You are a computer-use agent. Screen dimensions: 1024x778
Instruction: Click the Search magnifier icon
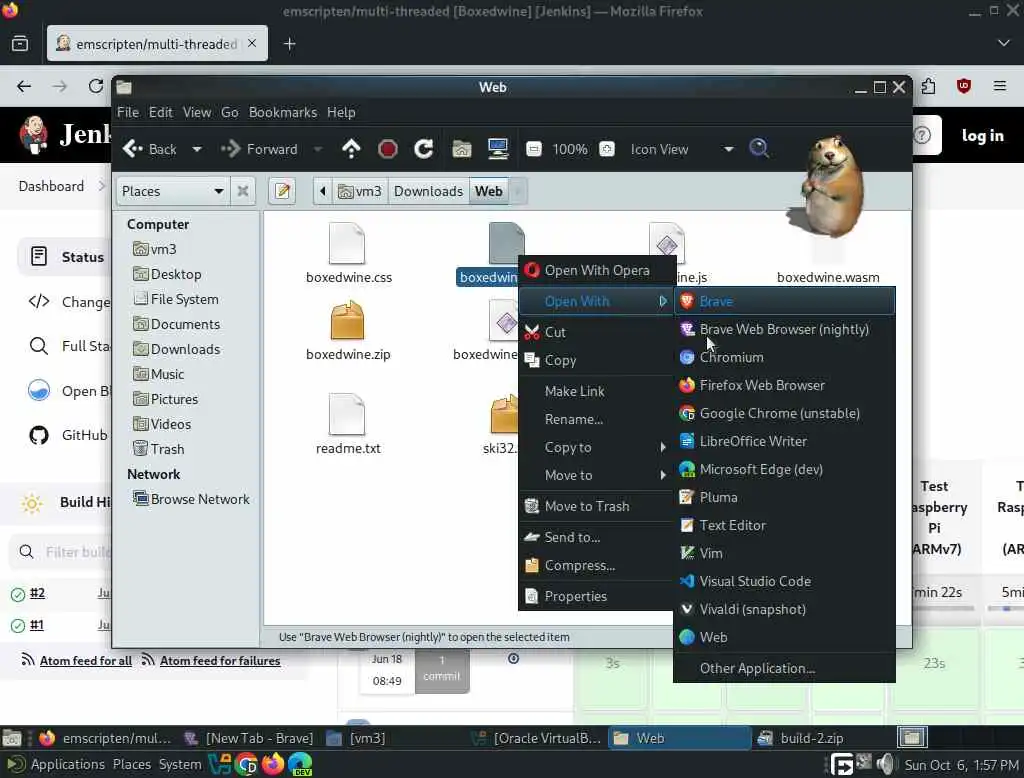tap(759, 149)
